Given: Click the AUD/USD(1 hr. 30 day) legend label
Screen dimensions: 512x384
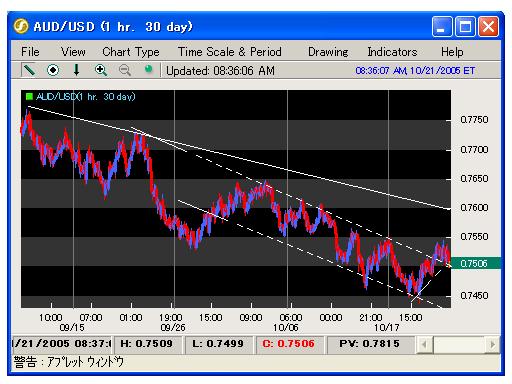Looking at the screenshot, I should 86,97.
